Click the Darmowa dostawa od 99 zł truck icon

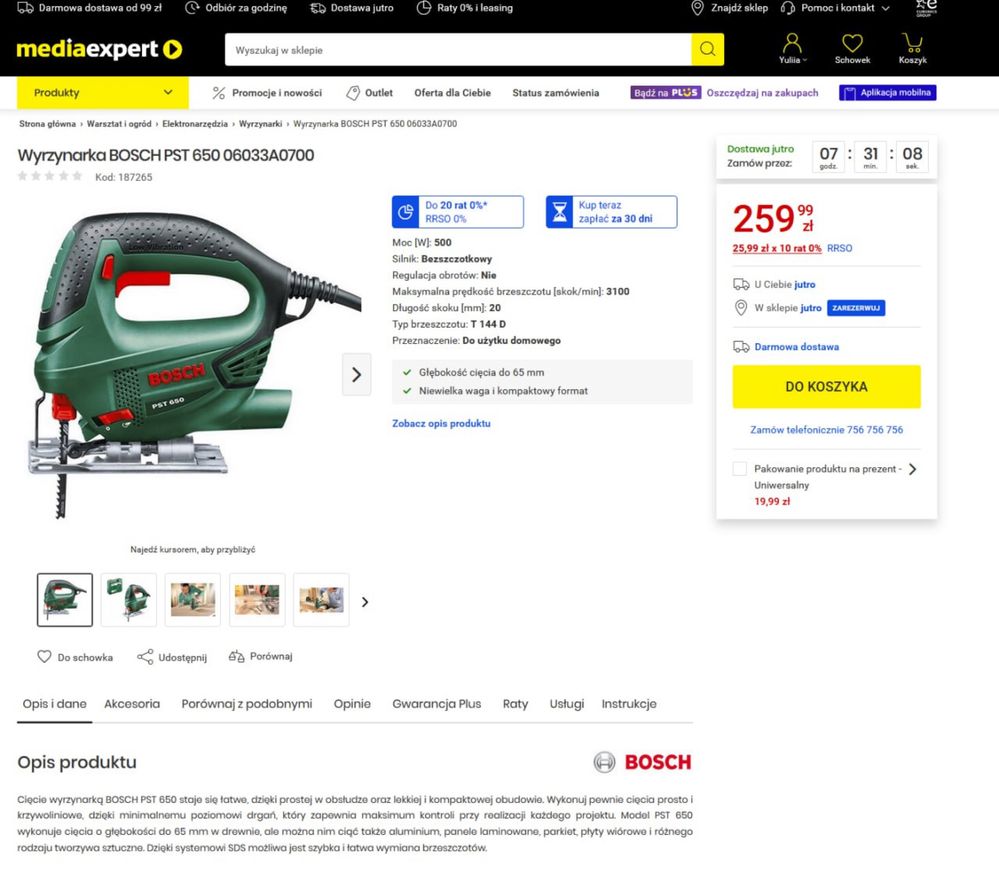25,8
